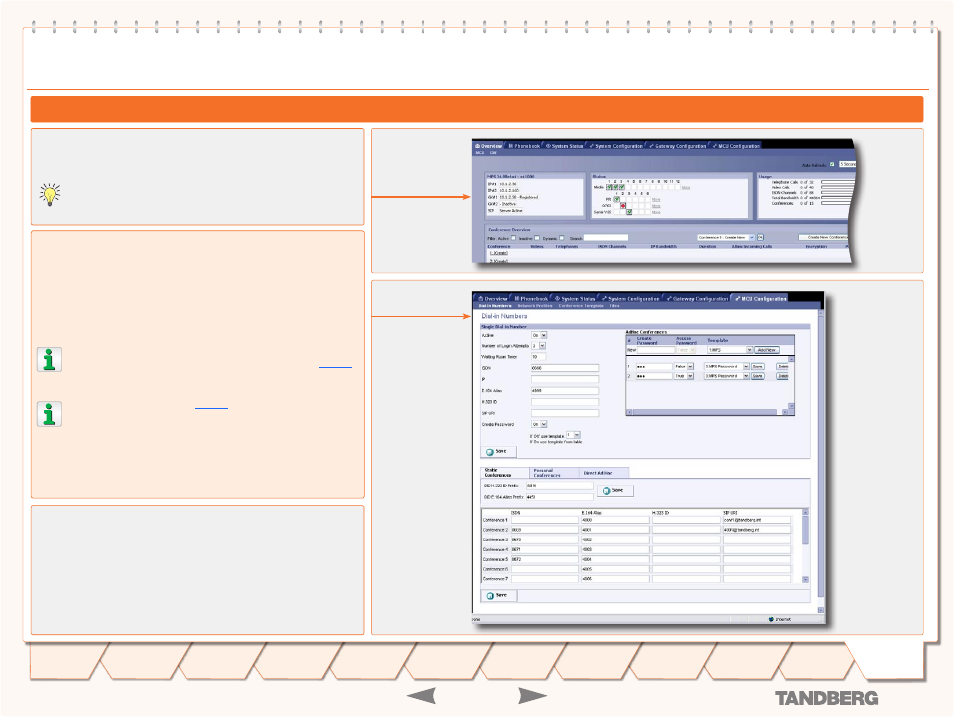Click Save for ad hoc row 1
The image size is (954, 717).
pos(757,366)
